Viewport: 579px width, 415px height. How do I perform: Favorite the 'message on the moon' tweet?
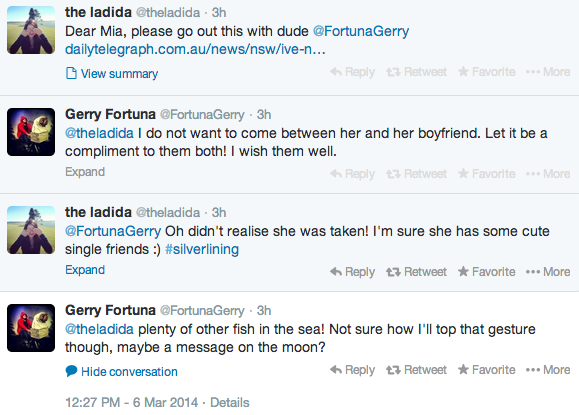(x=487, y=370)
